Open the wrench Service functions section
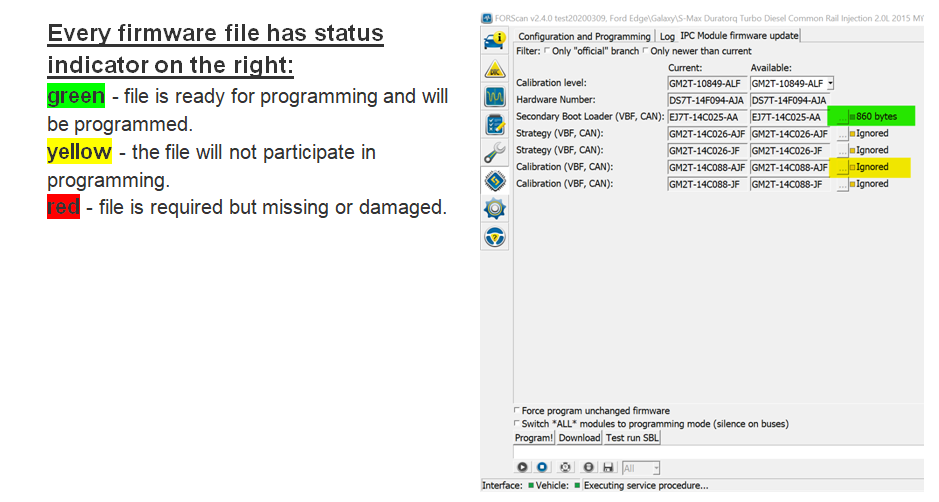 click(x=495, y=153)
